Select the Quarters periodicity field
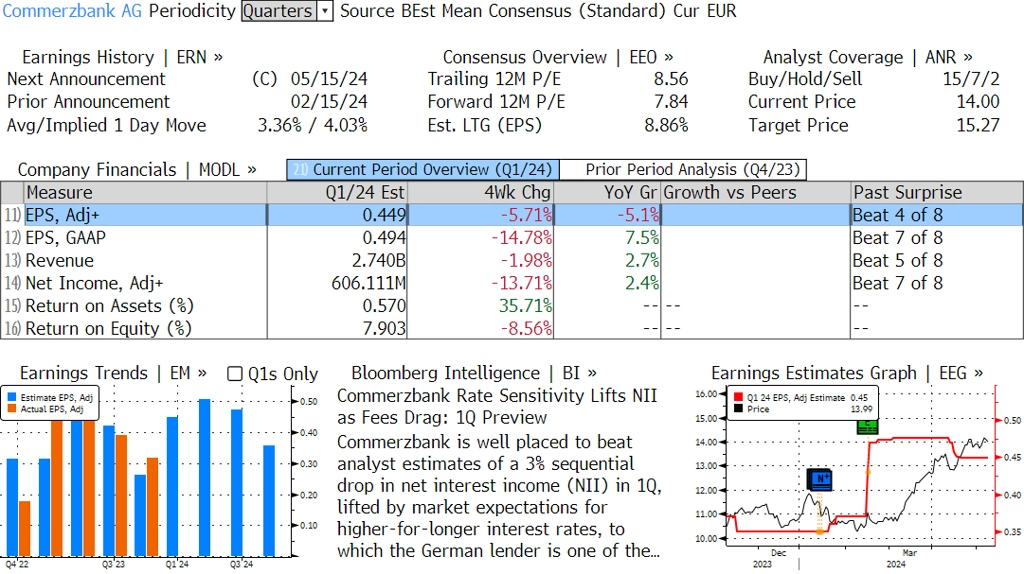This screenshot has height=574, width=1024. [279, 11]
